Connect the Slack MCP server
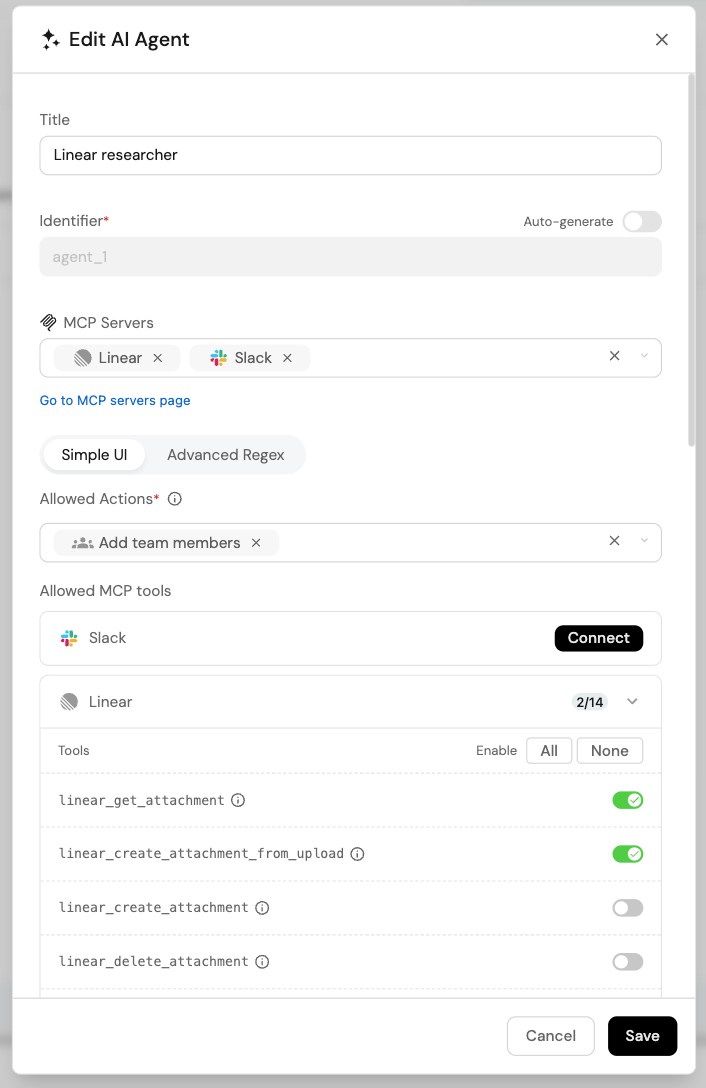This screenshot has width=706, height=1088. coord(598,638)
